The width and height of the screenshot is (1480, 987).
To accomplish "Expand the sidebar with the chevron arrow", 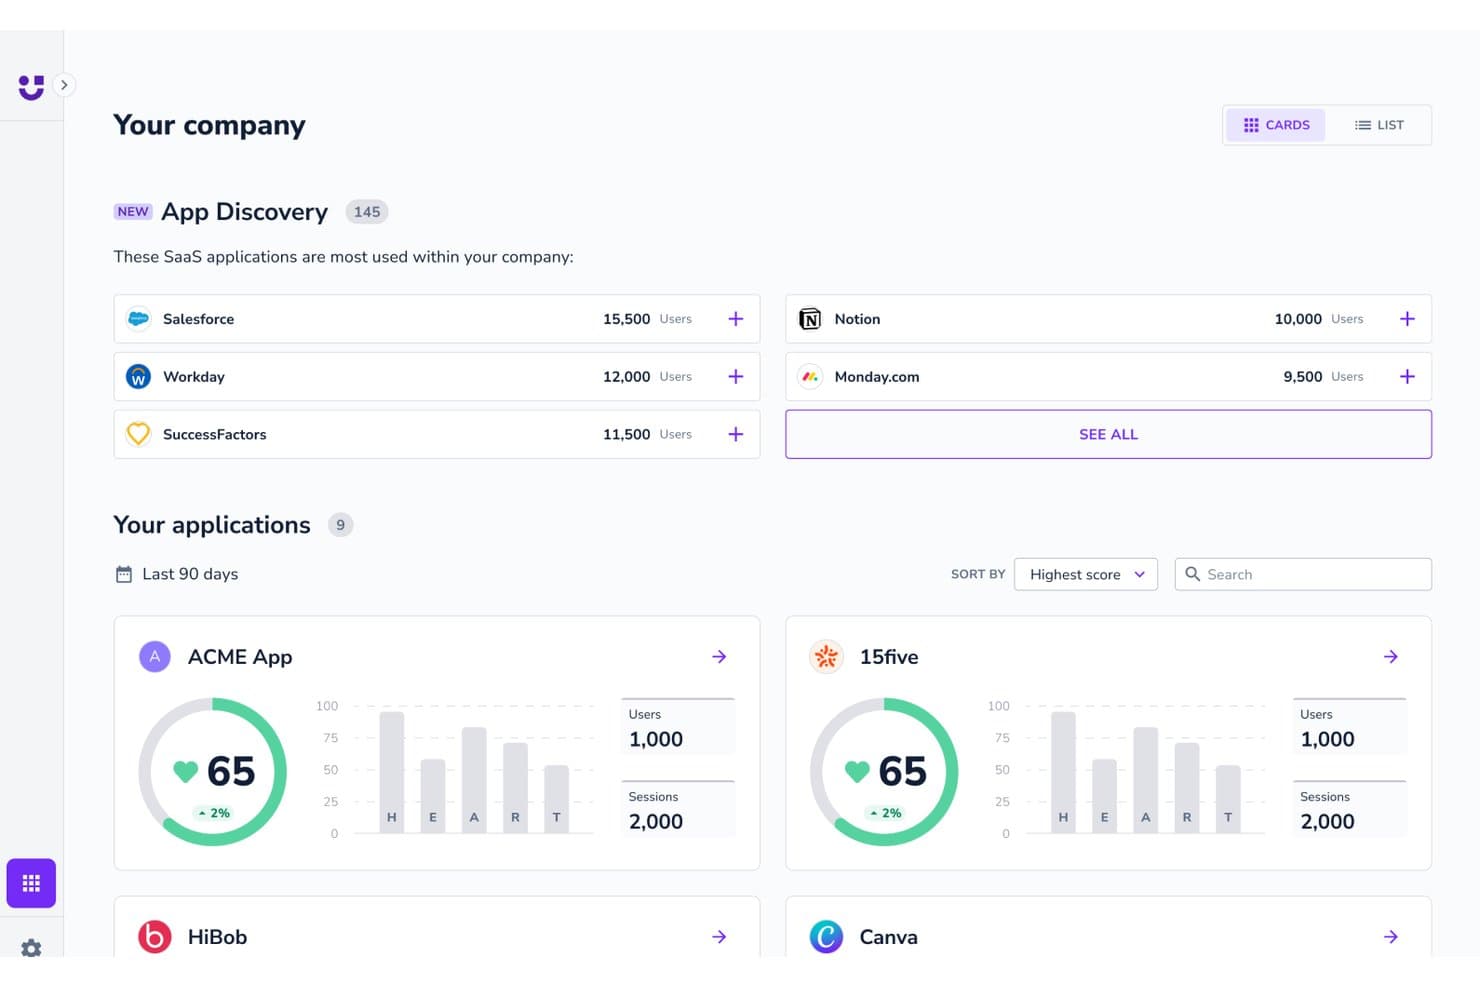I will [64, 85].
